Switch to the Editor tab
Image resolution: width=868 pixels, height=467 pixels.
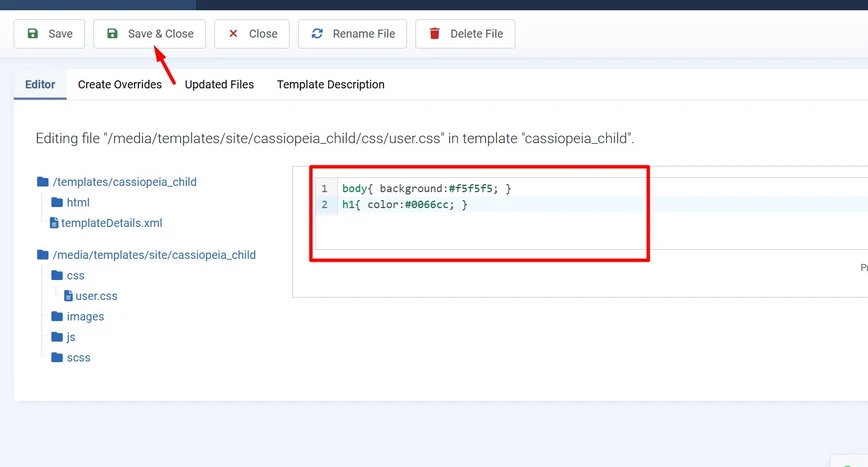tap(40, 85)
